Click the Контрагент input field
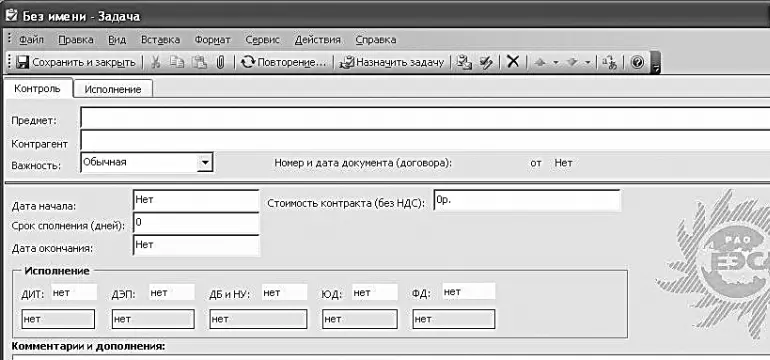This screenshot has height=360, width=770. [425, 140]
